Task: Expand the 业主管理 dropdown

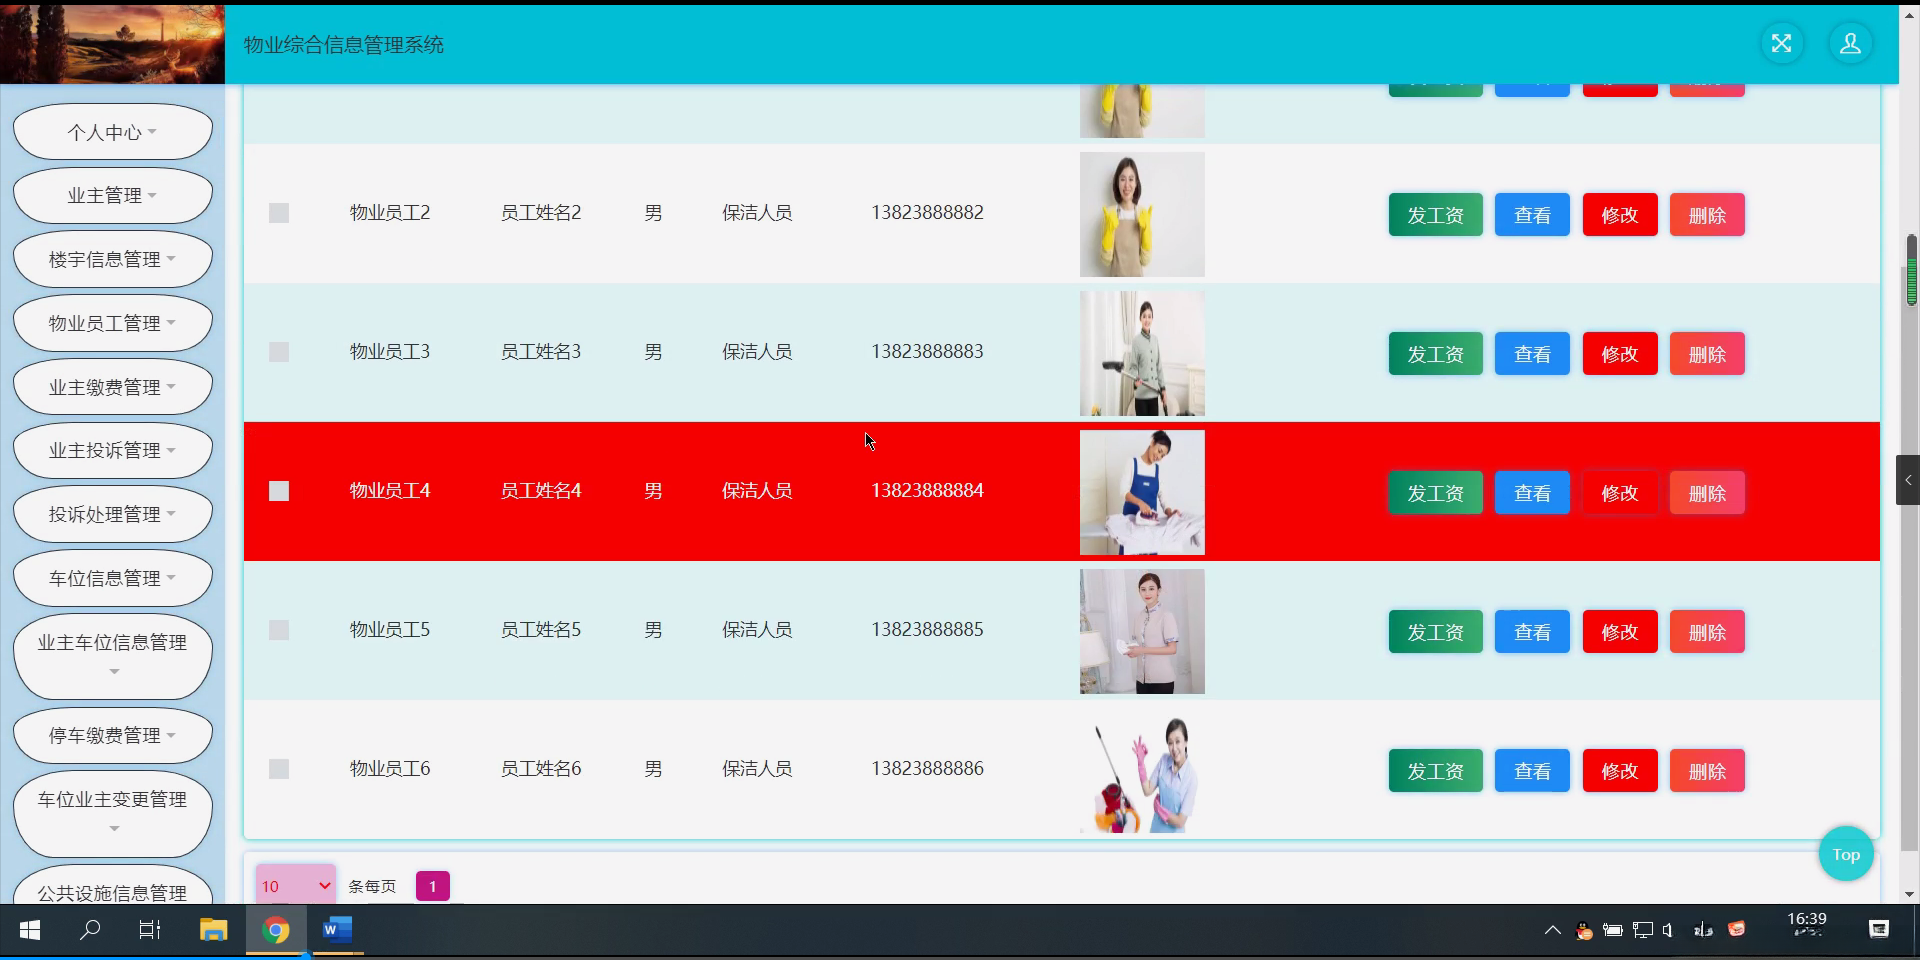Action: click(x=112, y=195)
